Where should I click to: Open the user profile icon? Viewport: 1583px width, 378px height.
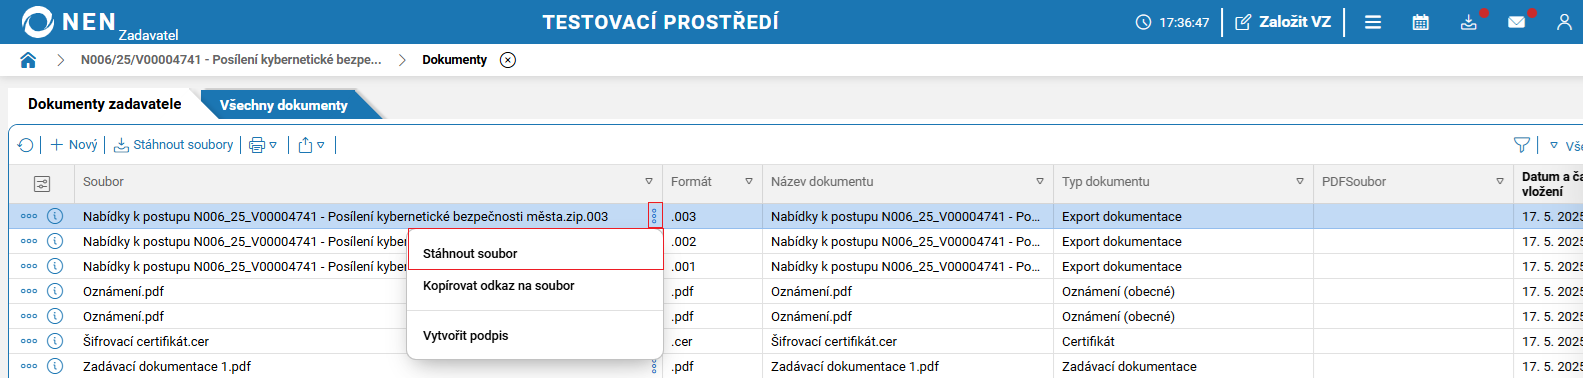click(x=1564, y=22)
